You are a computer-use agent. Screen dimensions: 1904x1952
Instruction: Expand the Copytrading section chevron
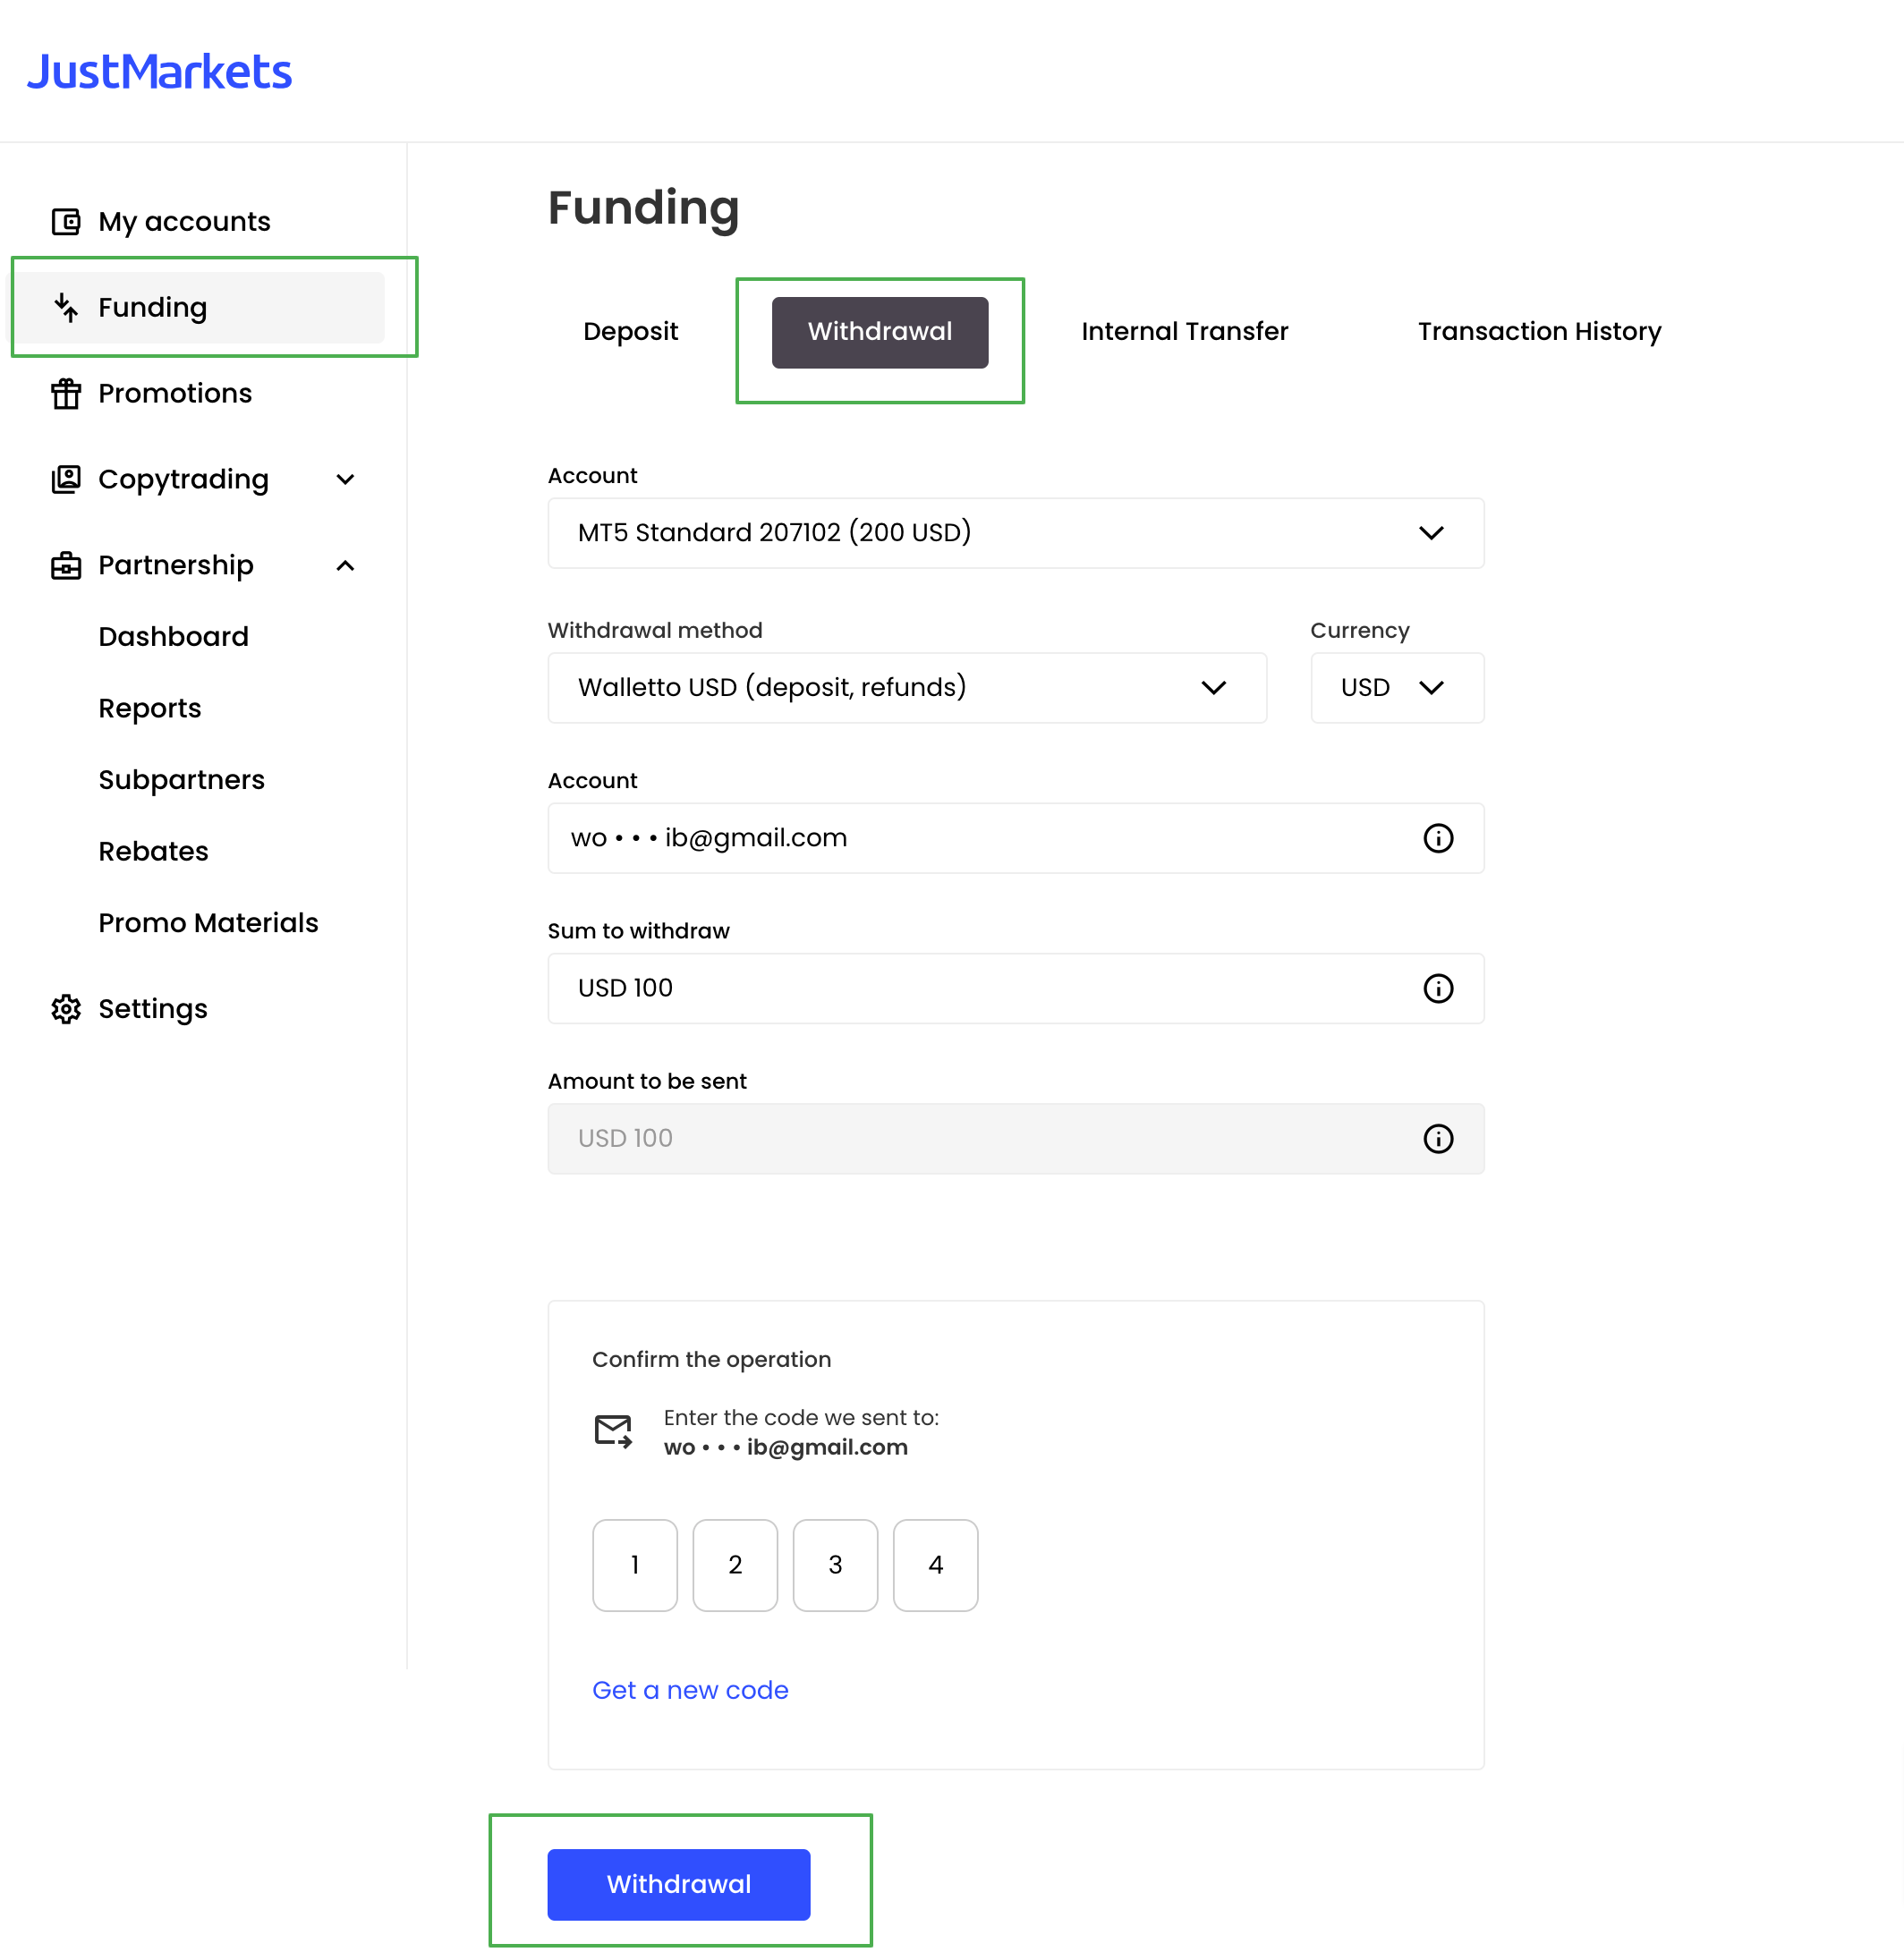click(x=345, y=479)
